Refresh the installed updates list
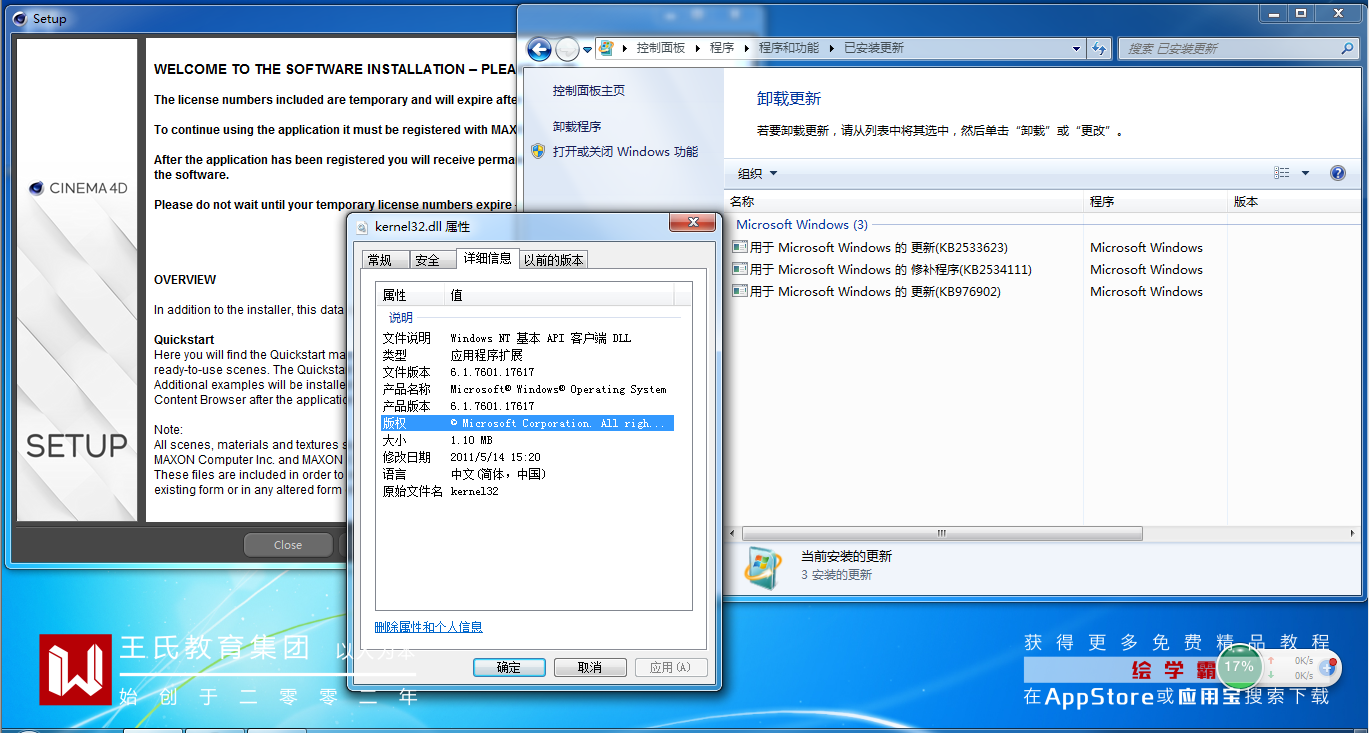Screen dimensions: 1369x733 pos(1099,48)
